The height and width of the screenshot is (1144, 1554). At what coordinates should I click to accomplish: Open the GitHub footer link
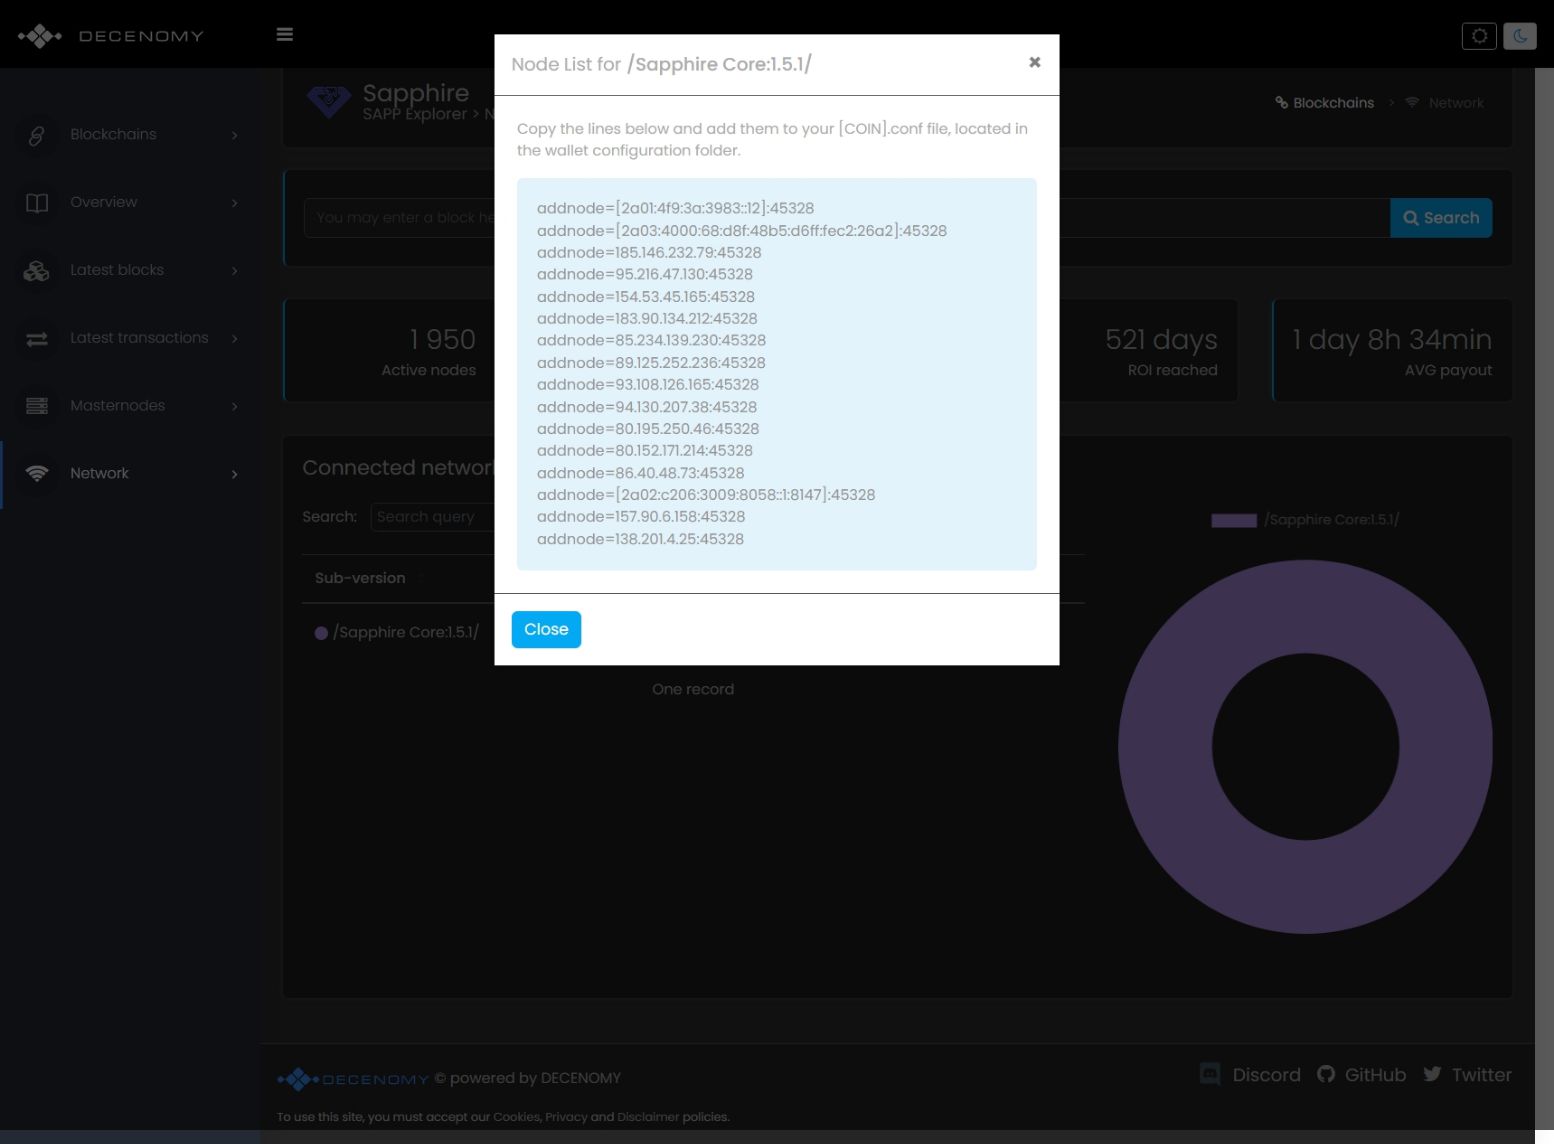1362,1075
